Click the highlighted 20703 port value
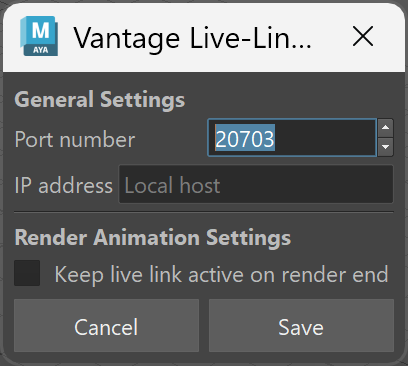Image resolution: width=408 pixels, height=366 pixels. coord(245,138)
